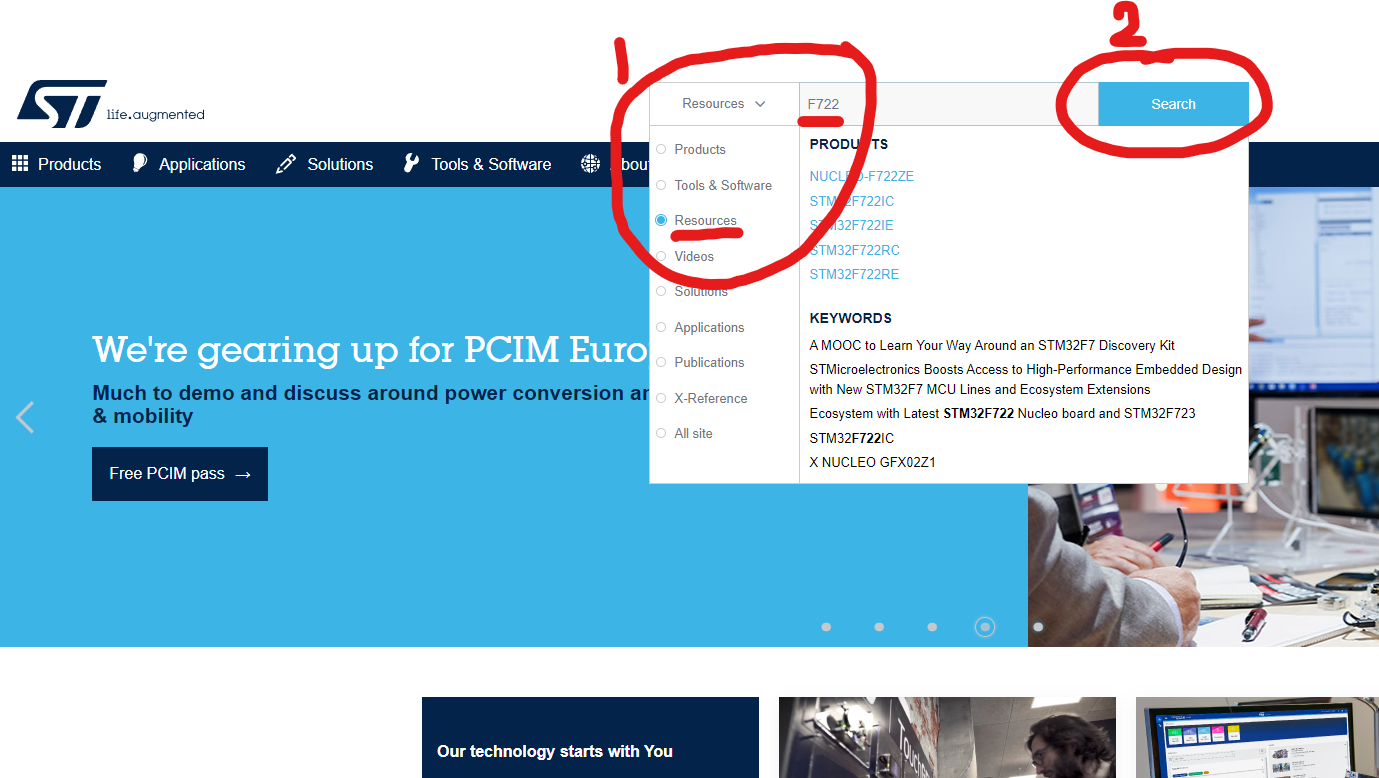Click the Tools & Software wrench icon
The image size is (1379, 778).
pyautogui.click(x=411, y=164)
